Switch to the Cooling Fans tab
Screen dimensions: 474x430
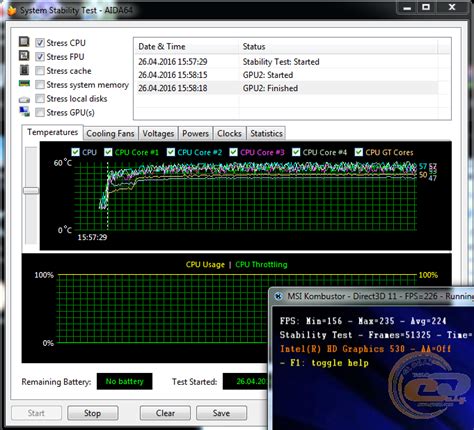click(110, 133)
